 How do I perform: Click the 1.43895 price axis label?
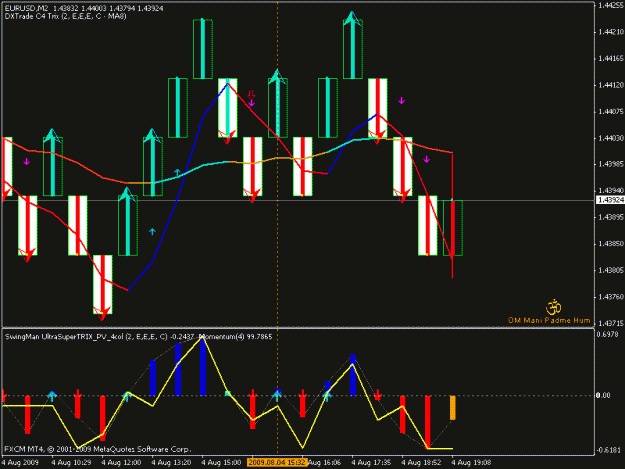click(611, 217)
